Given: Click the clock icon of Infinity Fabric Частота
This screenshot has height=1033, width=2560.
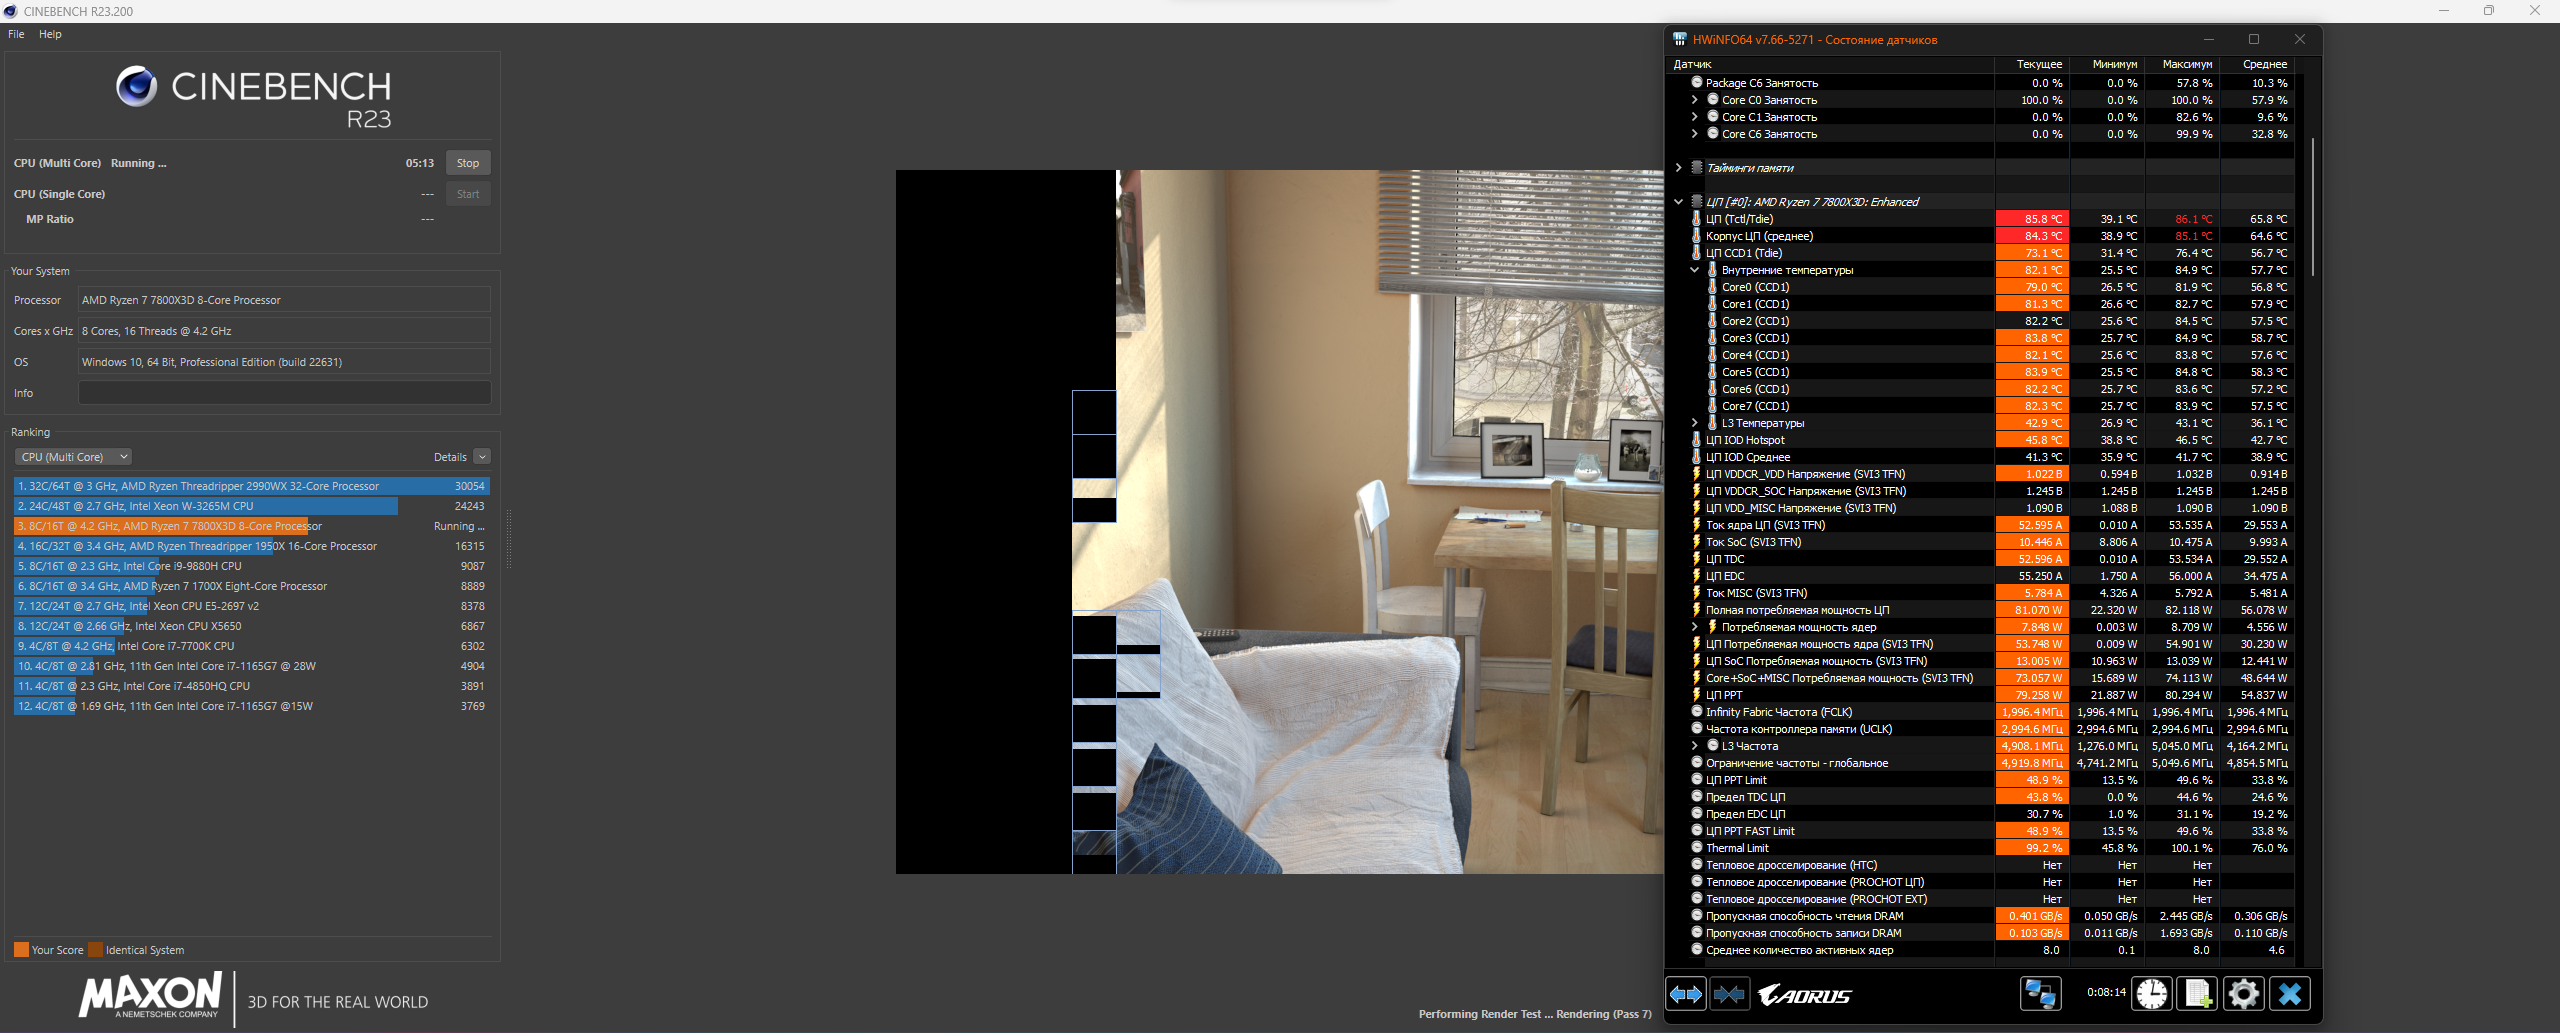Looking at the screenshot, I should pos(1696,711).
